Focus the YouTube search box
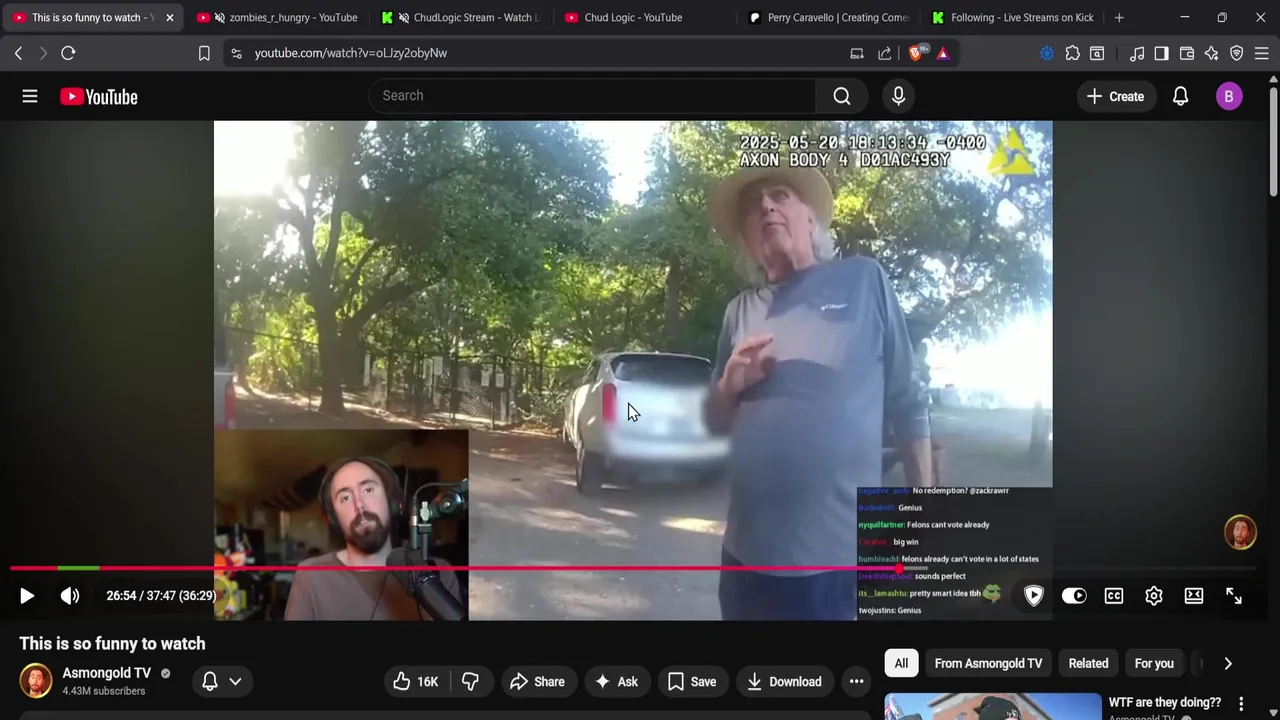Viewport: 1280px width, 720px height. 593,96
